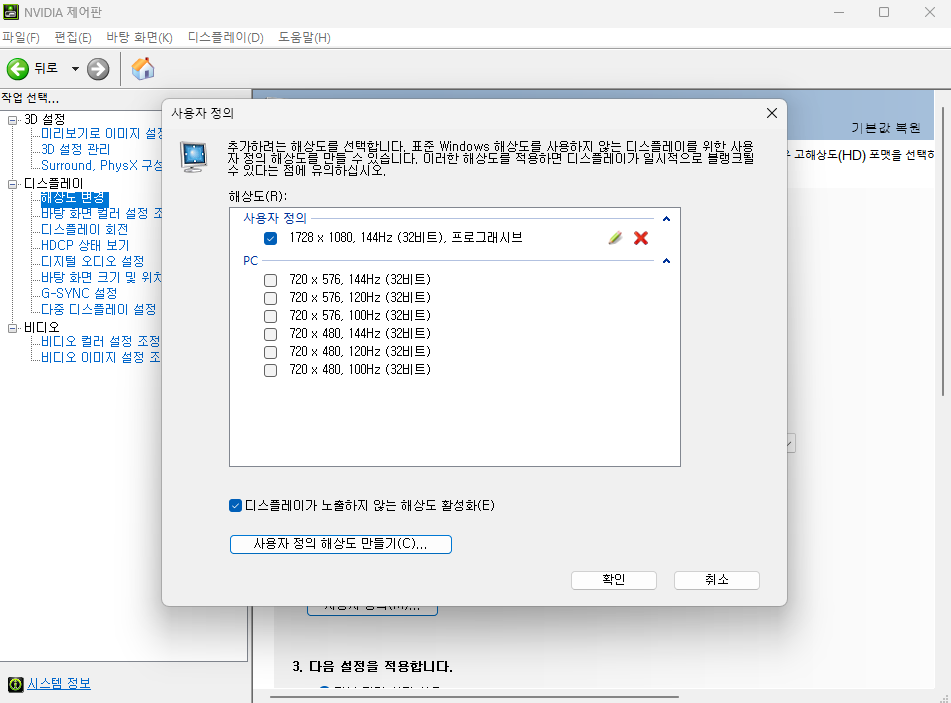Open the 도움말(H) menu

(304, 38)
